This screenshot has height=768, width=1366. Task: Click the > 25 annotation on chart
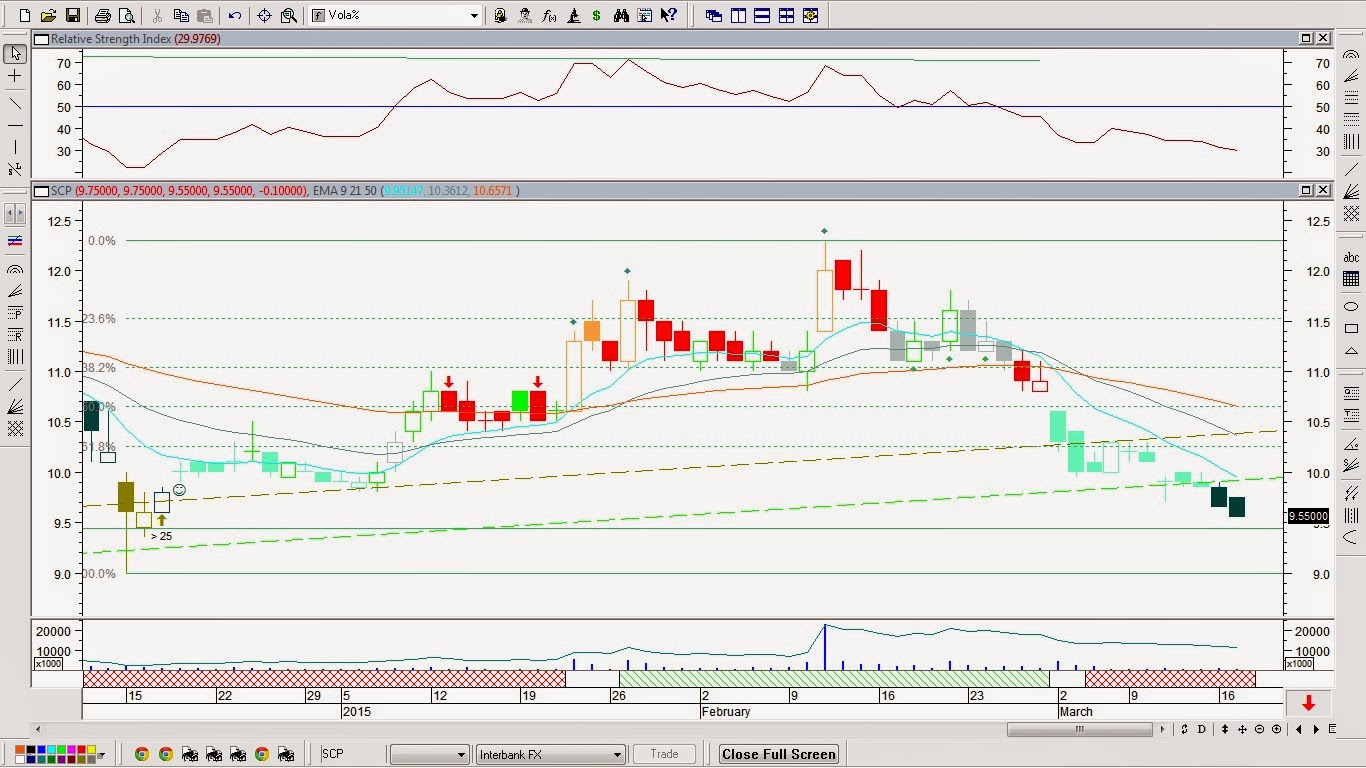click(160, 536)
